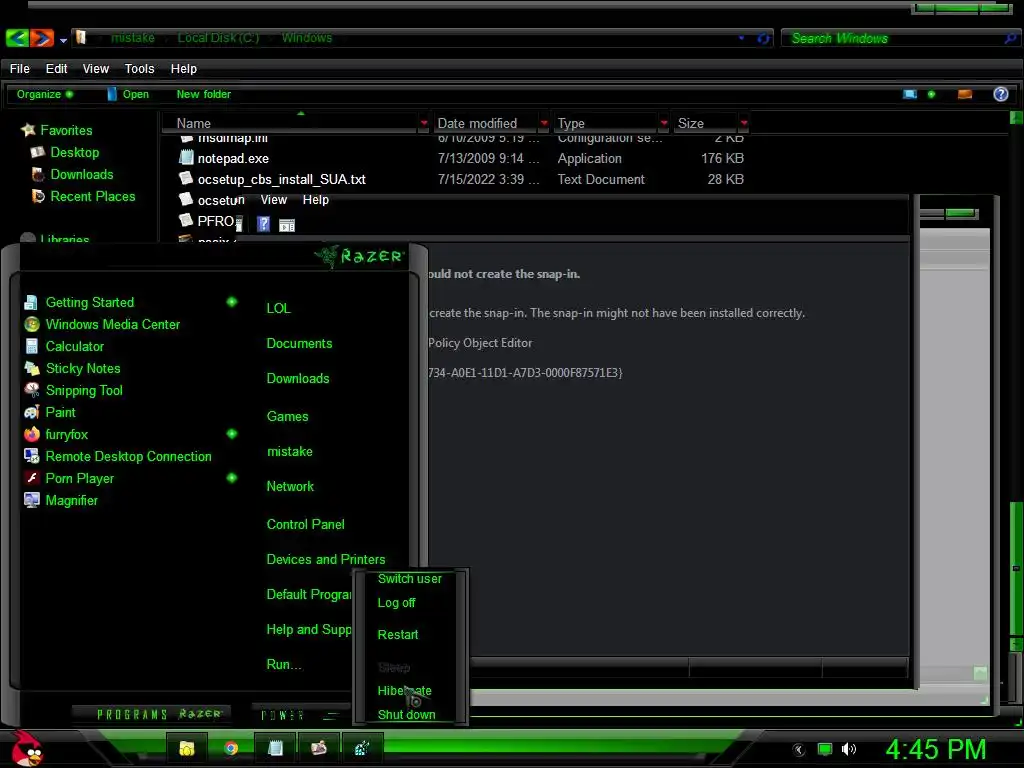The width and height of the screenshot is (1024, 768).
Task: Go forward with the orange arrow
Action: tap(41, 38)
